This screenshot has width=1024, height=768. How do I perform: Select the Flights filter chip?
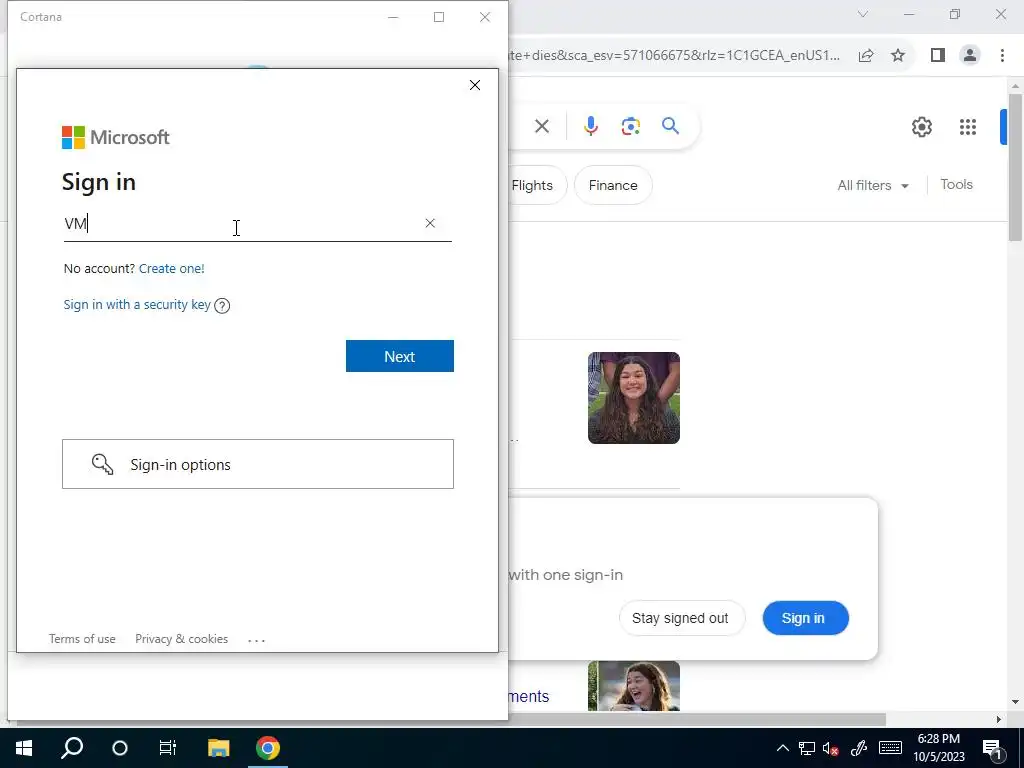[537, 185]
